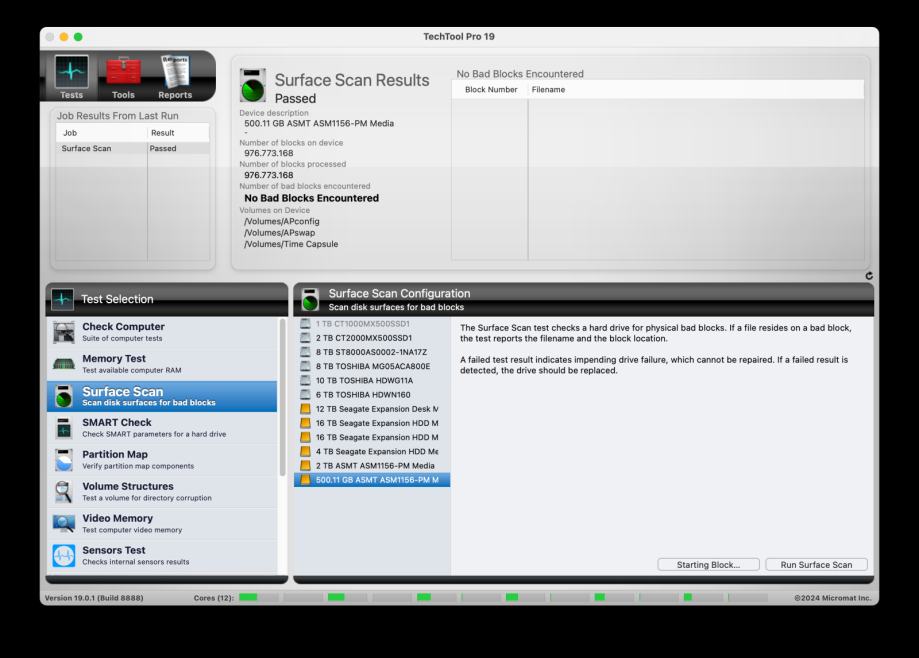Click /Volumes/Time Capsule volume text

click(x=291, y=244)
